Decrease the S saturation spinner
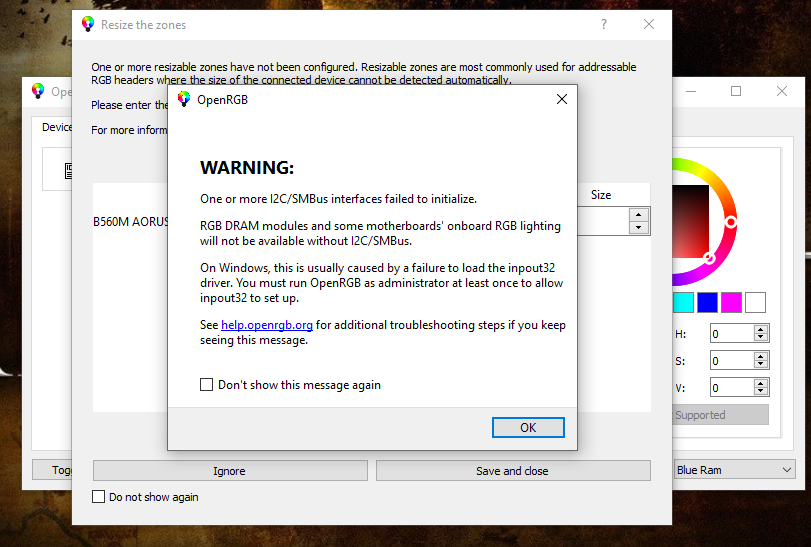811x547 pixels. click(x=760, y=365)
